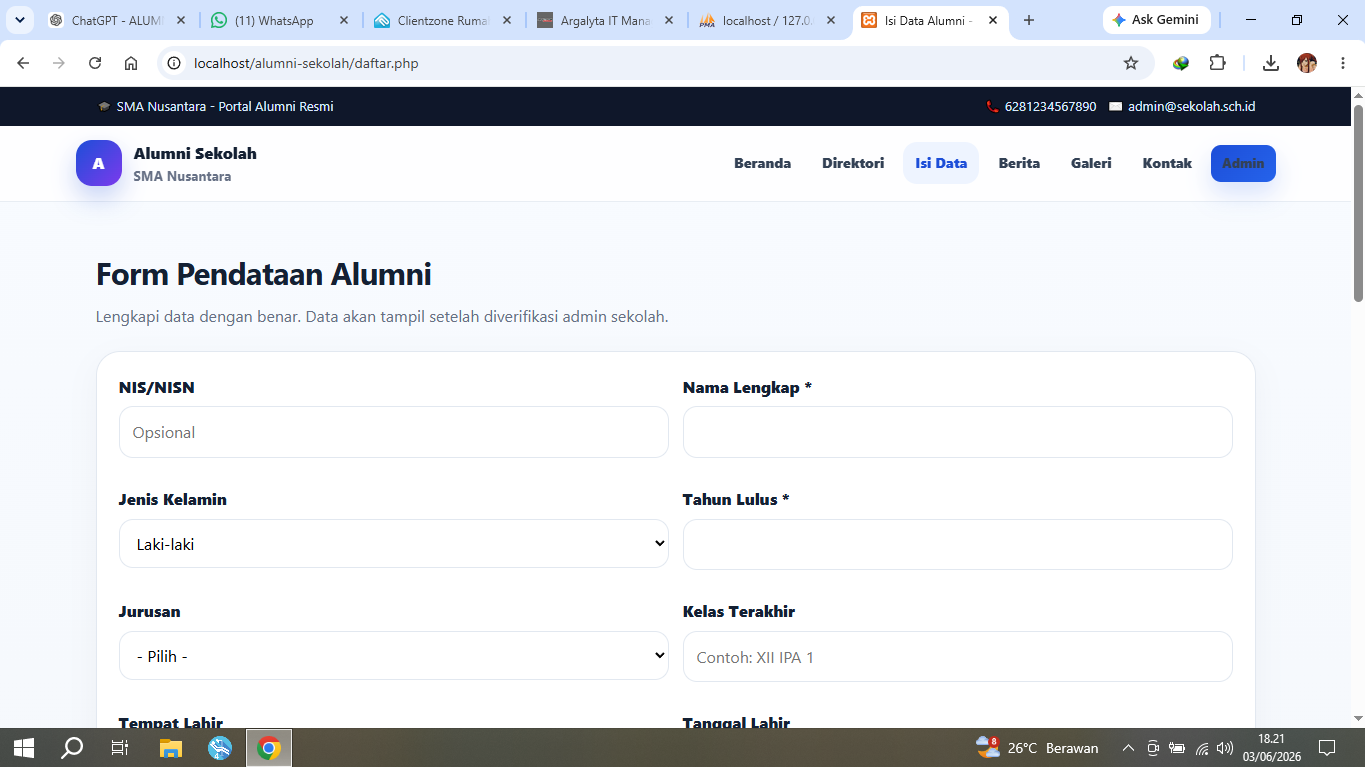
Task: Open the Berita page
Action: (x=1019, y=163)
